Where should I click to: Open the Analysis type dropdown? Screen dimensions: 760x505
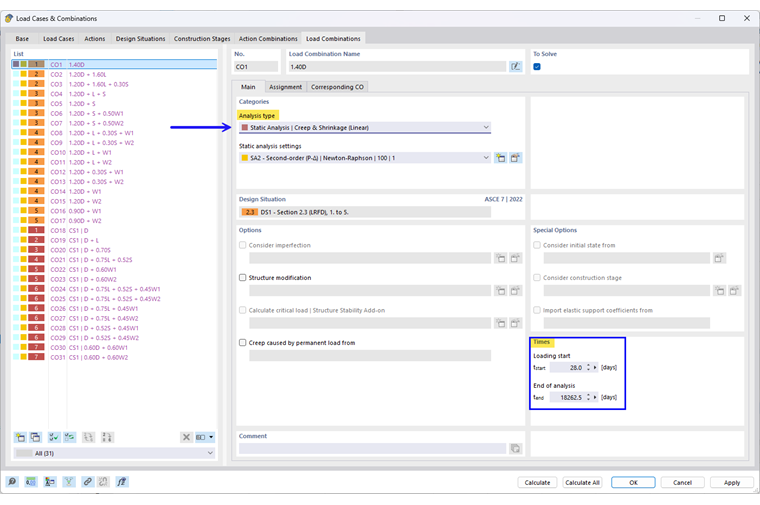[365, 127]
